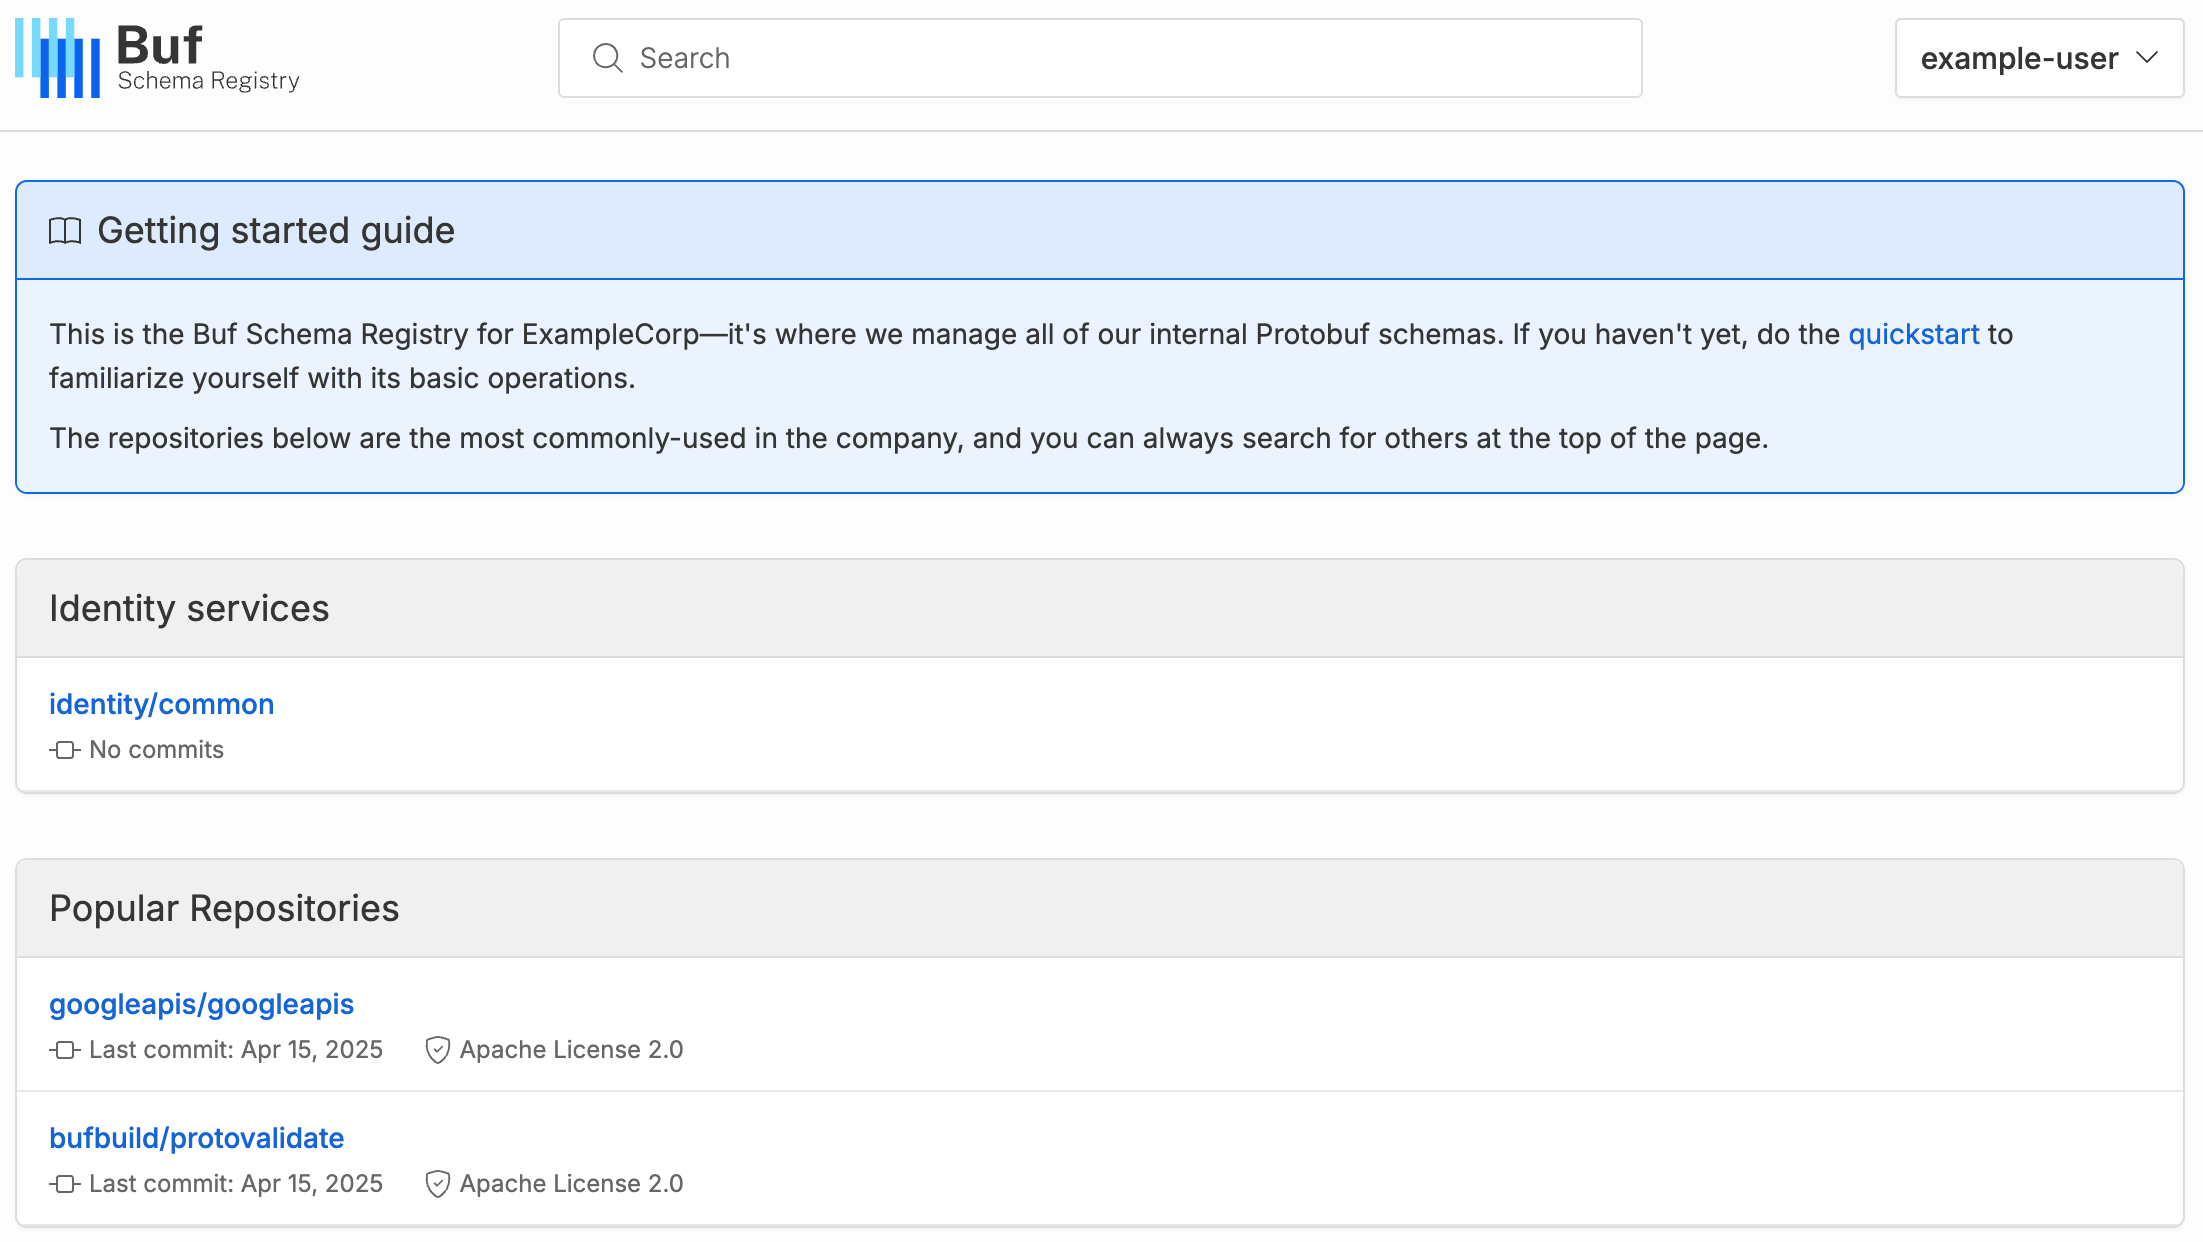Viewport: 2203px width, 1242px height.
Task: Click 'Last commit: Apr 15, 2025' under googleapis/googleapis
Action: pos(236,1050)
